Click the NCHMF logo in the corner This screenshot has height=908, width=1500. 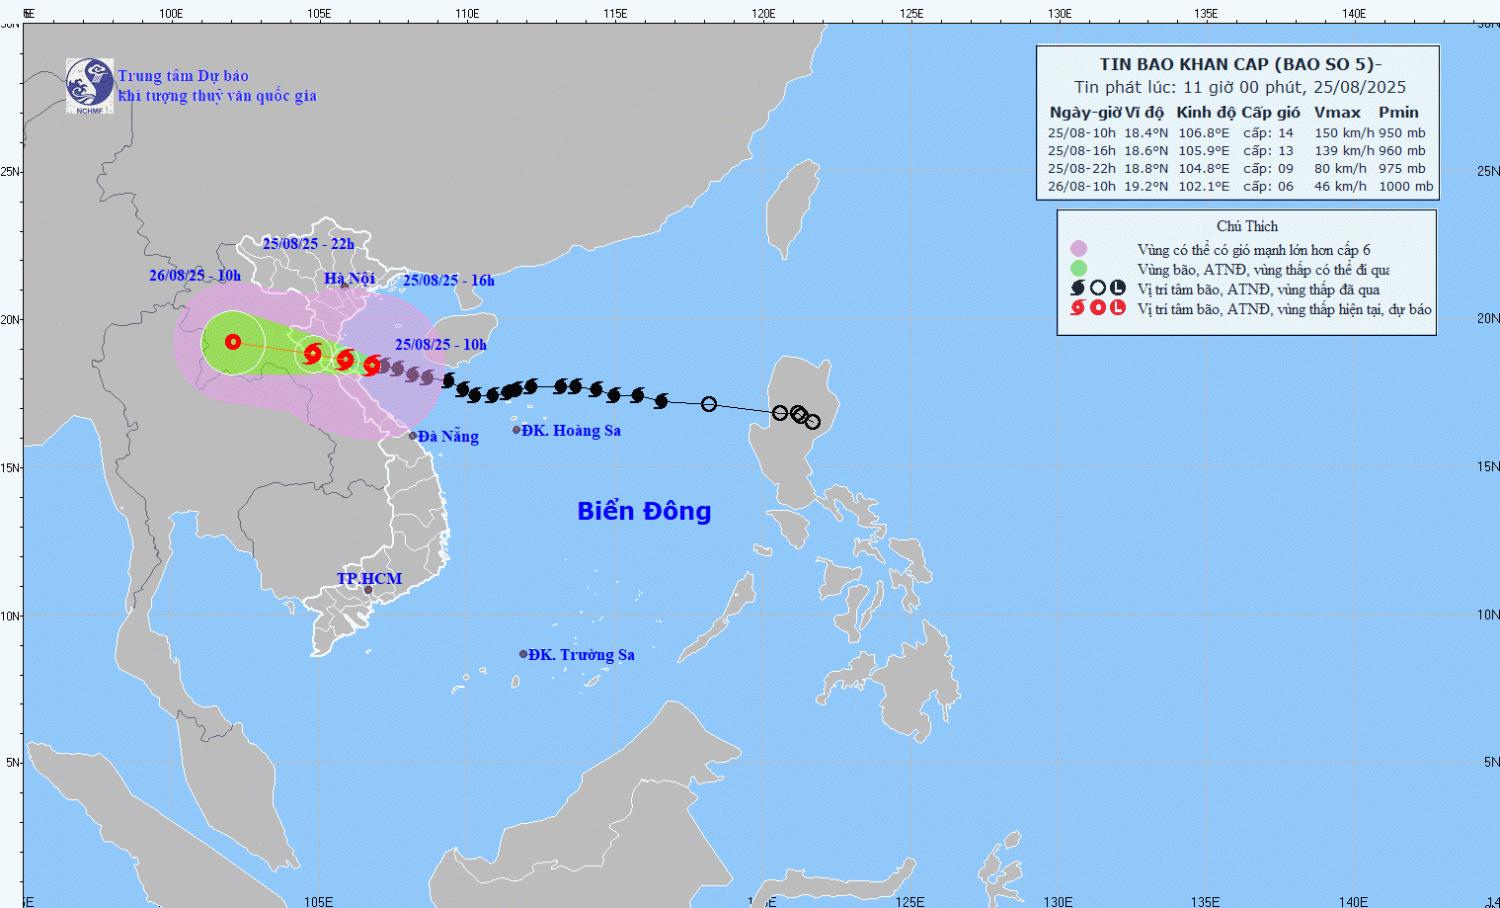tap(89, 85)
